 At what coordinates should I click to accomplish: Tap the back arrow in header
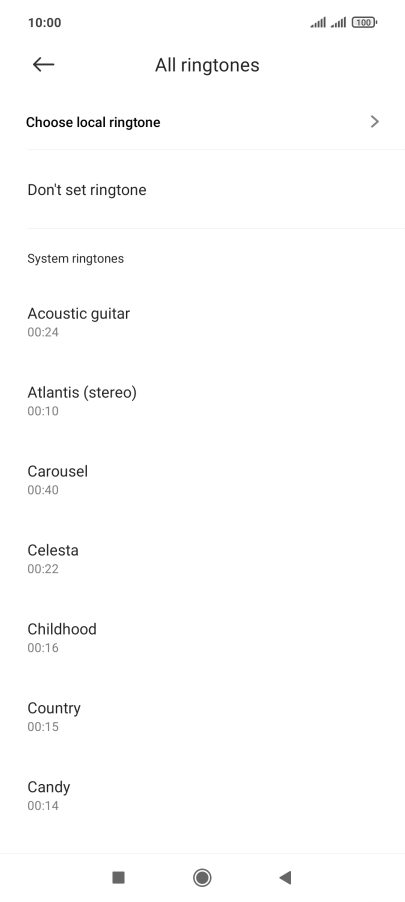pyautogui.click(x=43, y=64)
